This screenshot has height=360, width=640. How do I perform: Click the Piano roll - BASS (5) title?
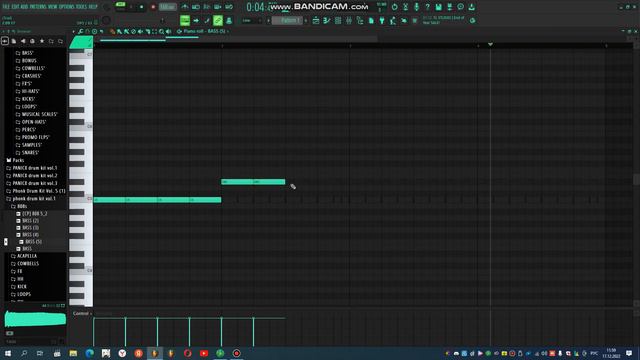(x=204, y=31)
